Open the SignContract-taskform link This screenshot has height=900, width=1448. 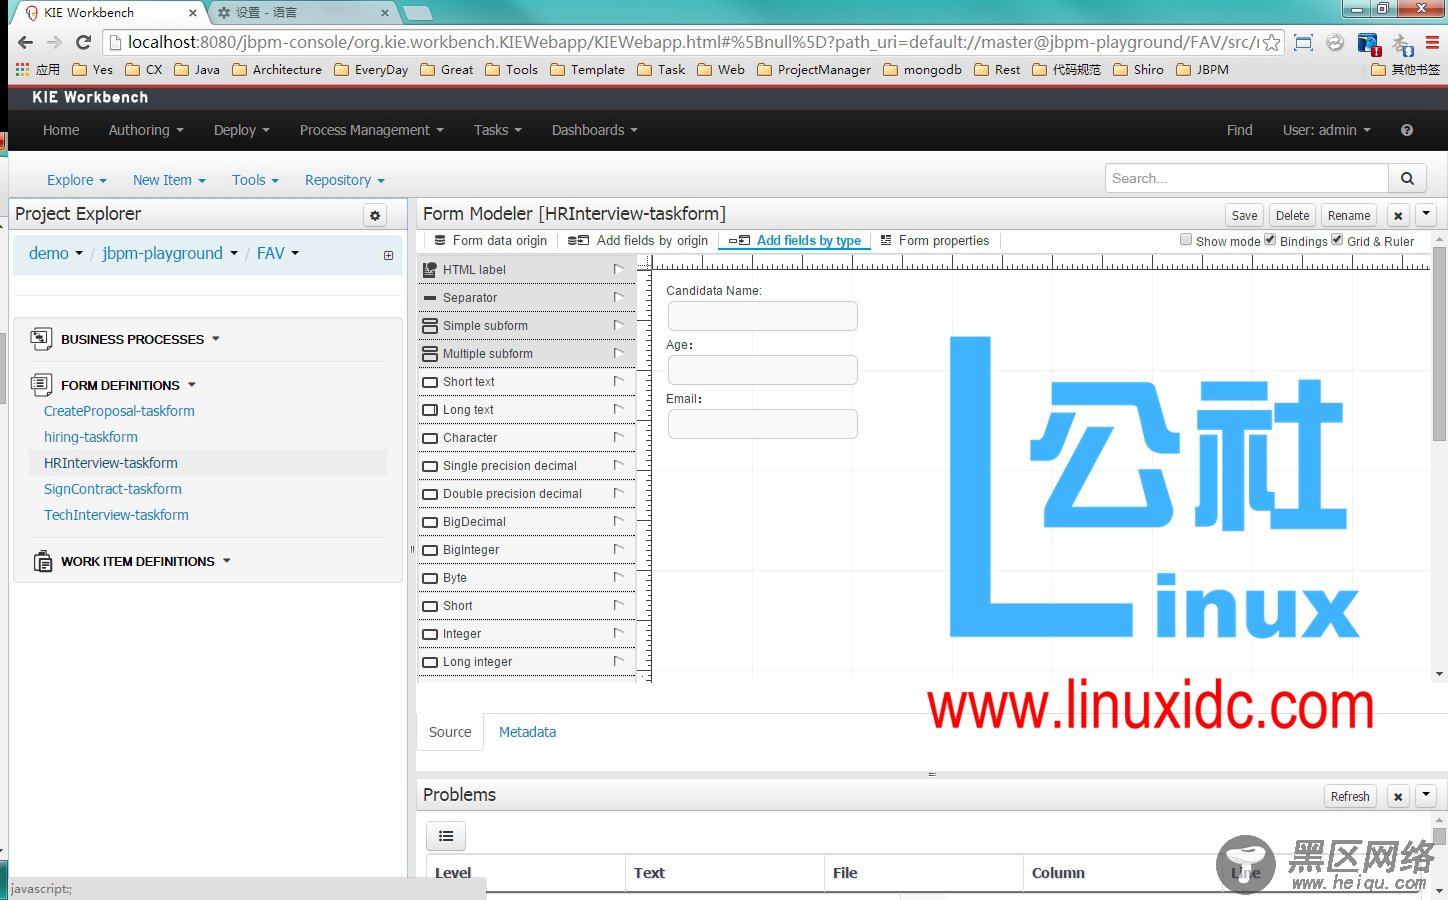pos(113,489)
